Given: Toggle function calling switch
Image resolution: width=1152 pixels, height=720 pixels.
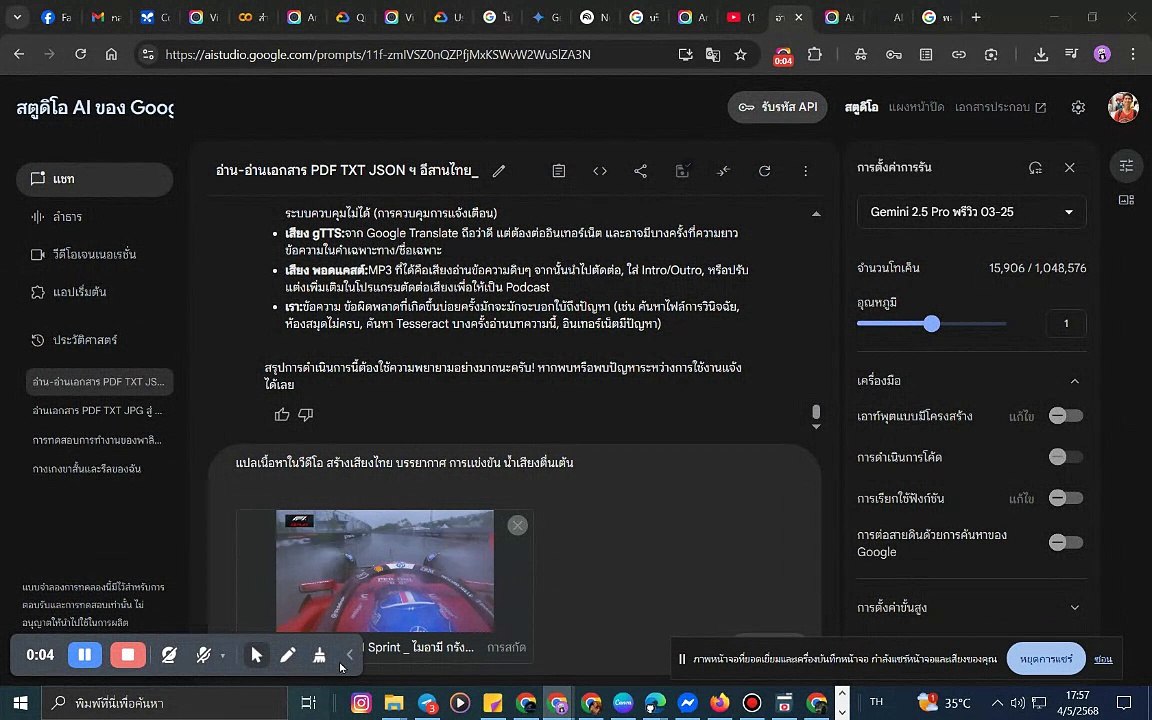Looking at the screenshot, I should click(x=1065, y=498).
